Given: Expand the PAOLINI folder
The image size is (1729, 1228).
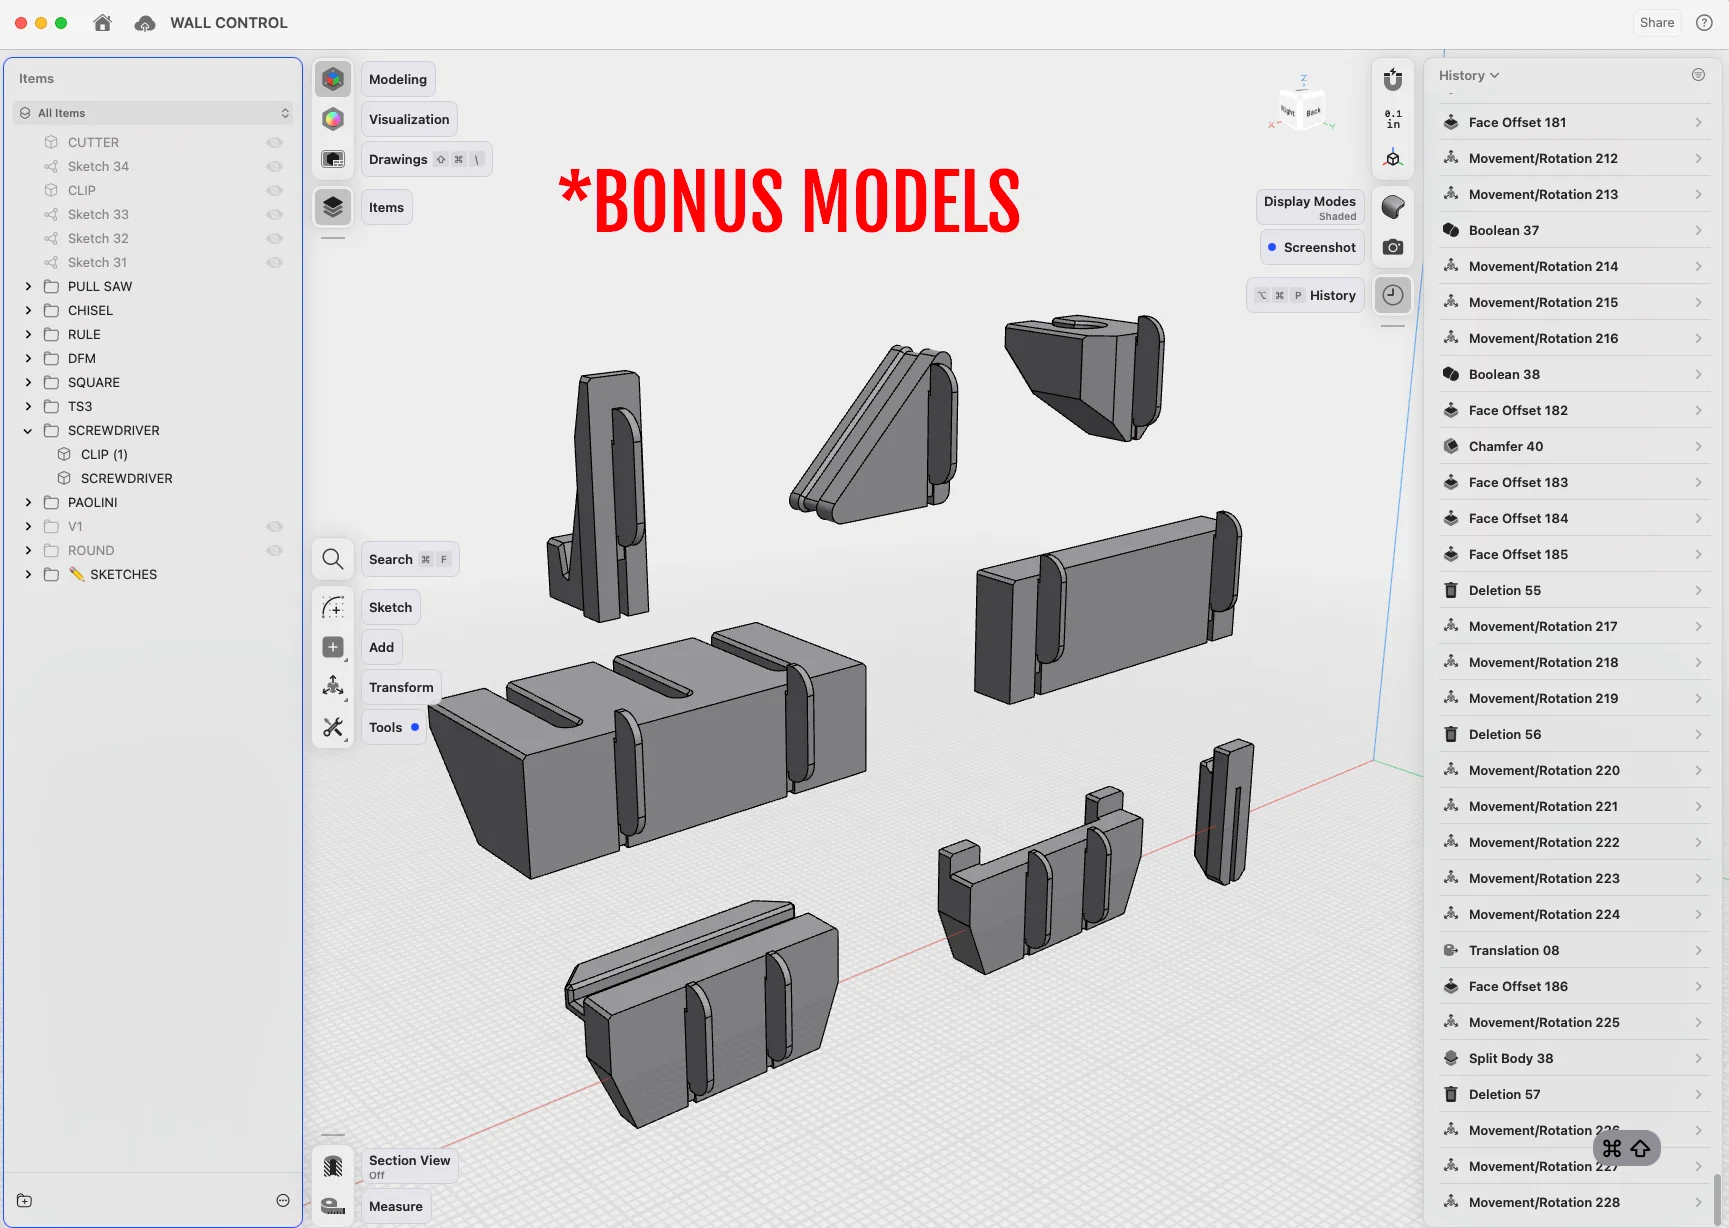Looking at the screenshot, I should [x=28, y=502].
